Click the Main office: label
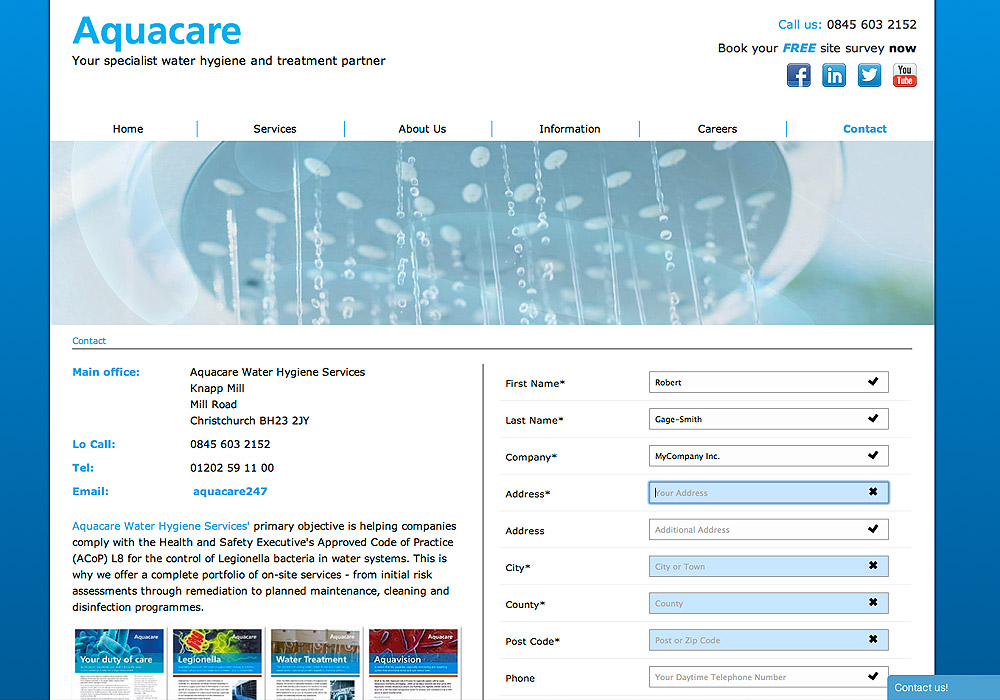1000x700 pixels. point(106,372)
